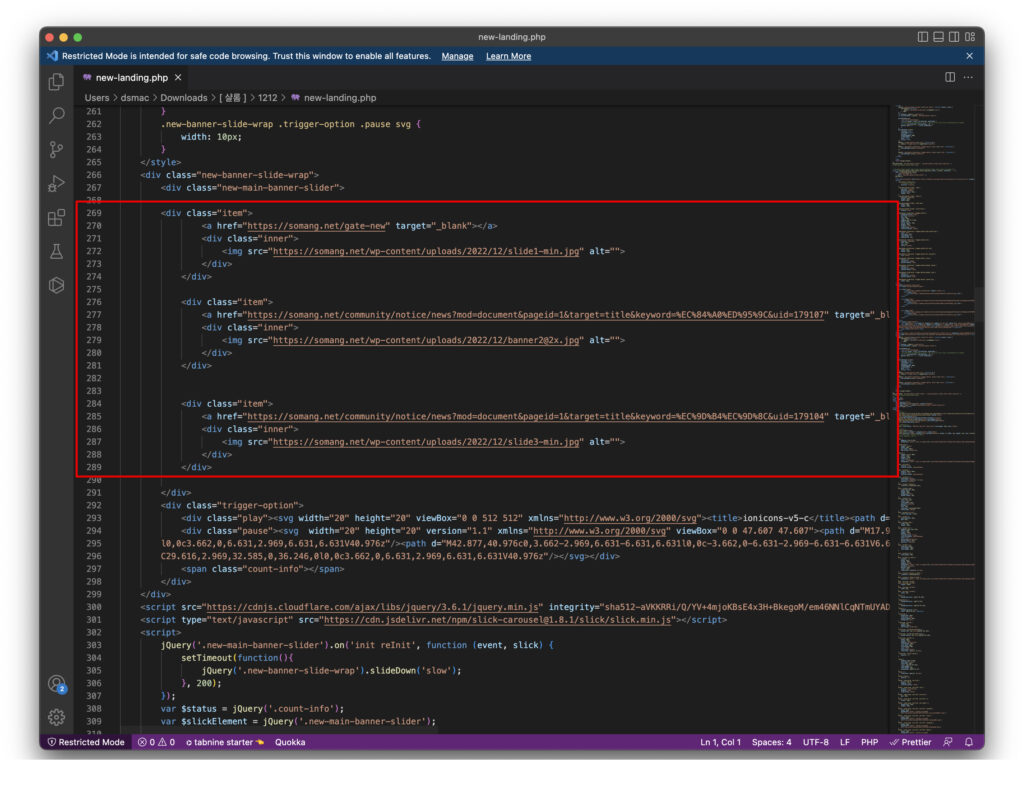Click the Manage link in the banner

tap(457, 56)
